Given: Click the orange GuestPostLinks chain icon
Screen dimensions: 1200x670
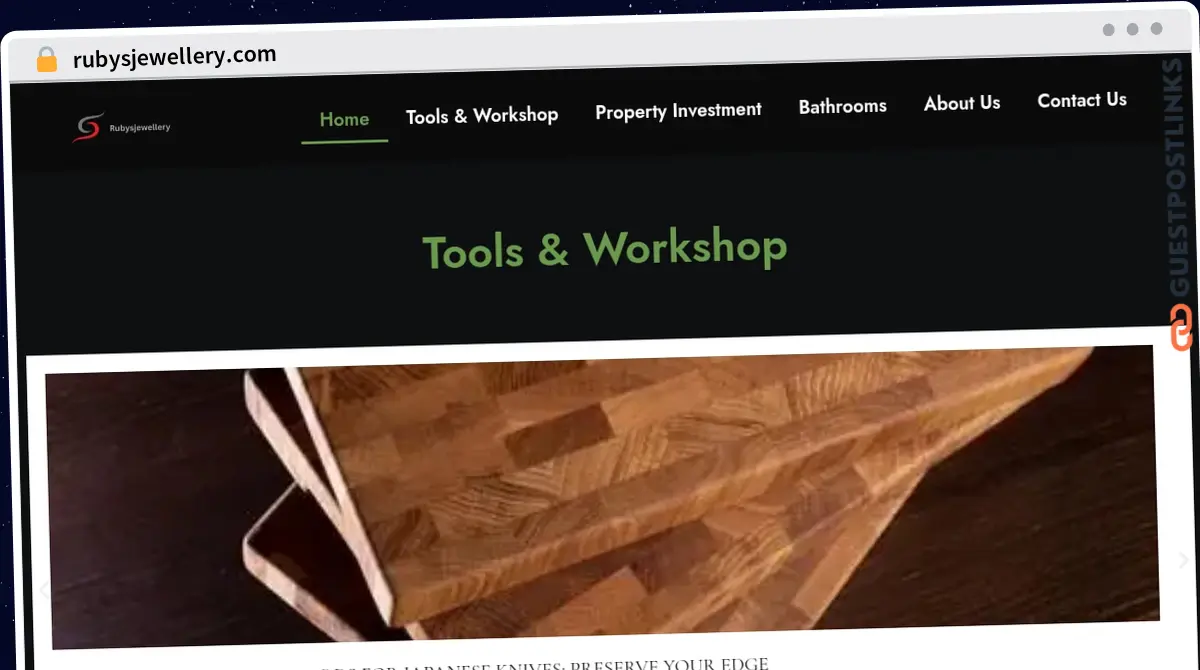Looking at the screenshot, I should pos(1181,328).
